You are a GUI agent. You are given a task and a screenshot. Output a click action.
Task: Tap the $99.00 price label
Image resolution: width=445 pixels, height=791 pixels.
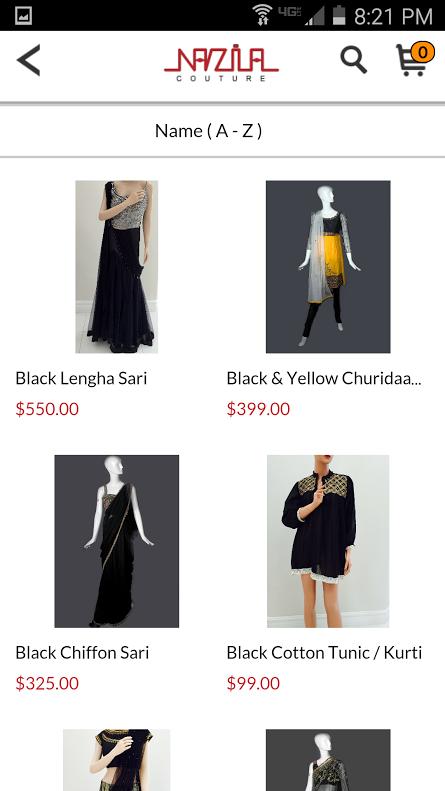253,684
